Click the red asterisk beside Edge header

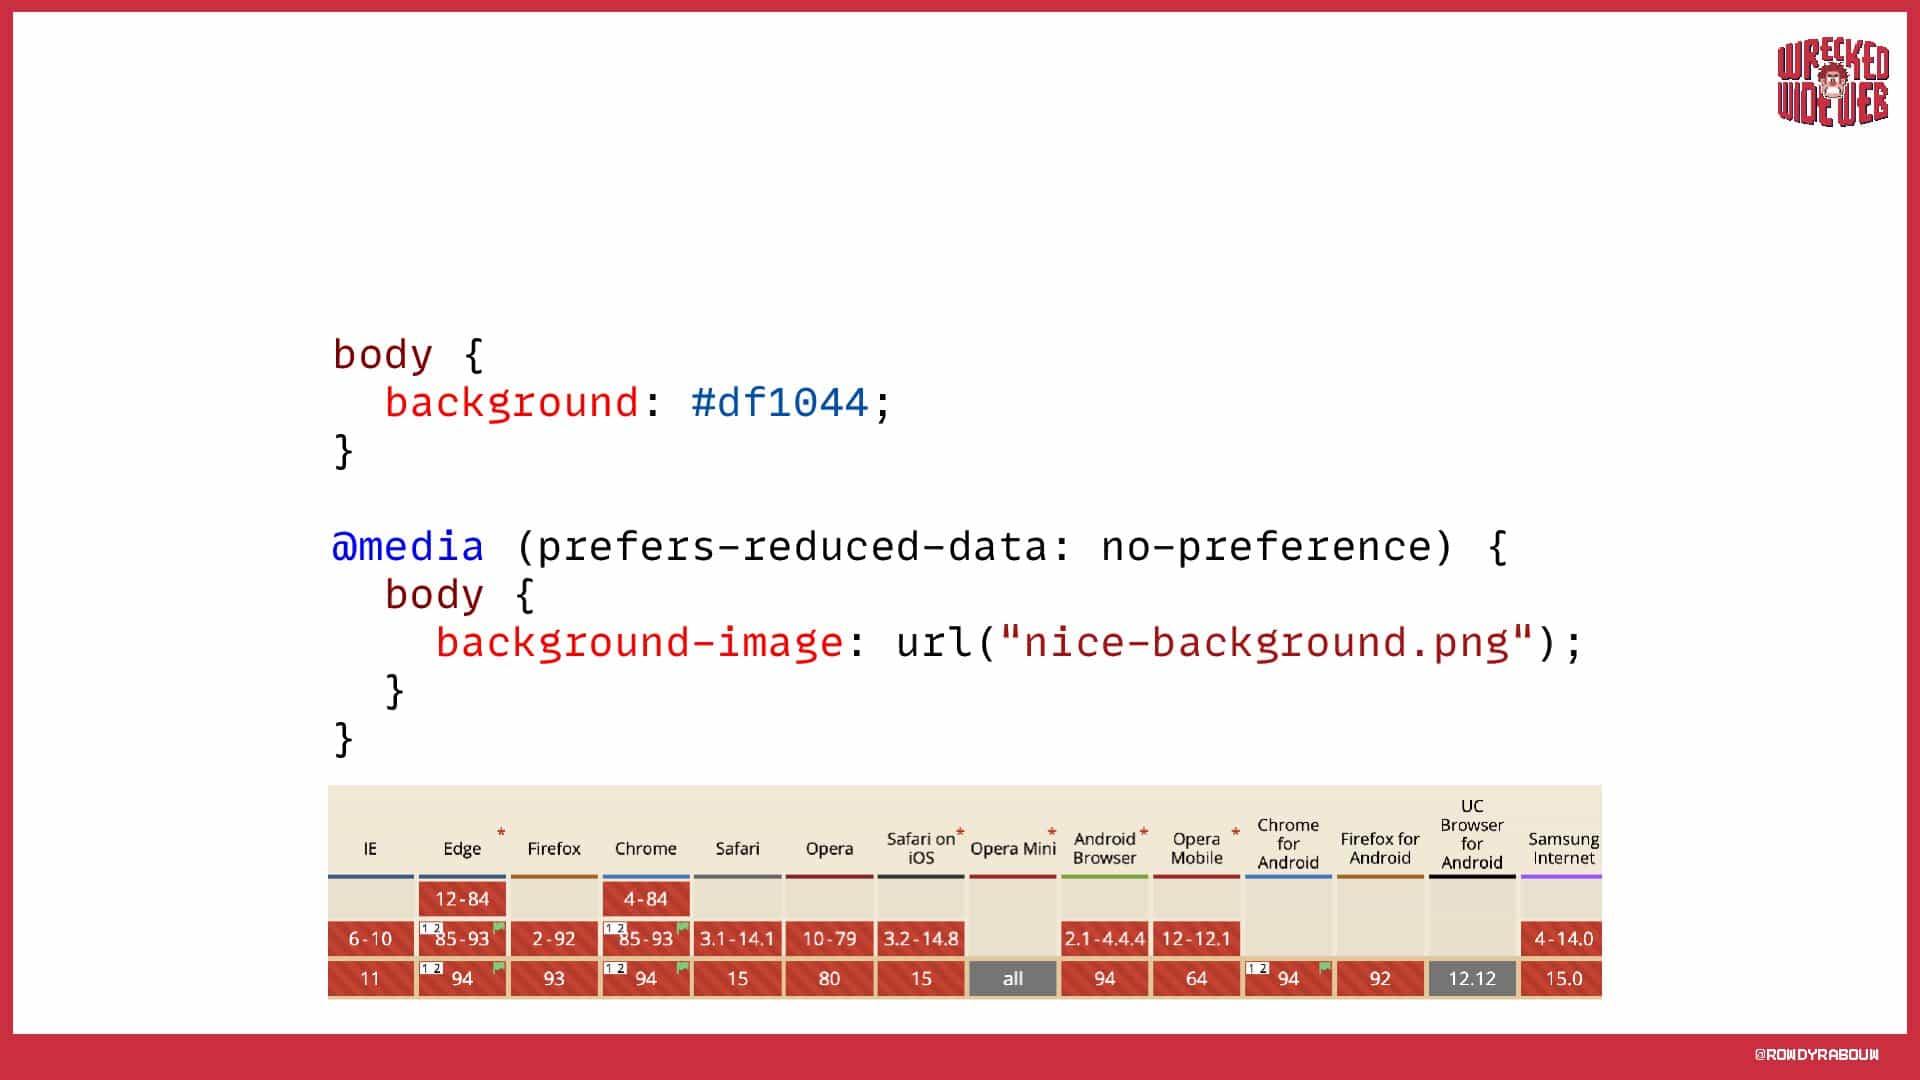pyautogui.click(x=501, y=832)
